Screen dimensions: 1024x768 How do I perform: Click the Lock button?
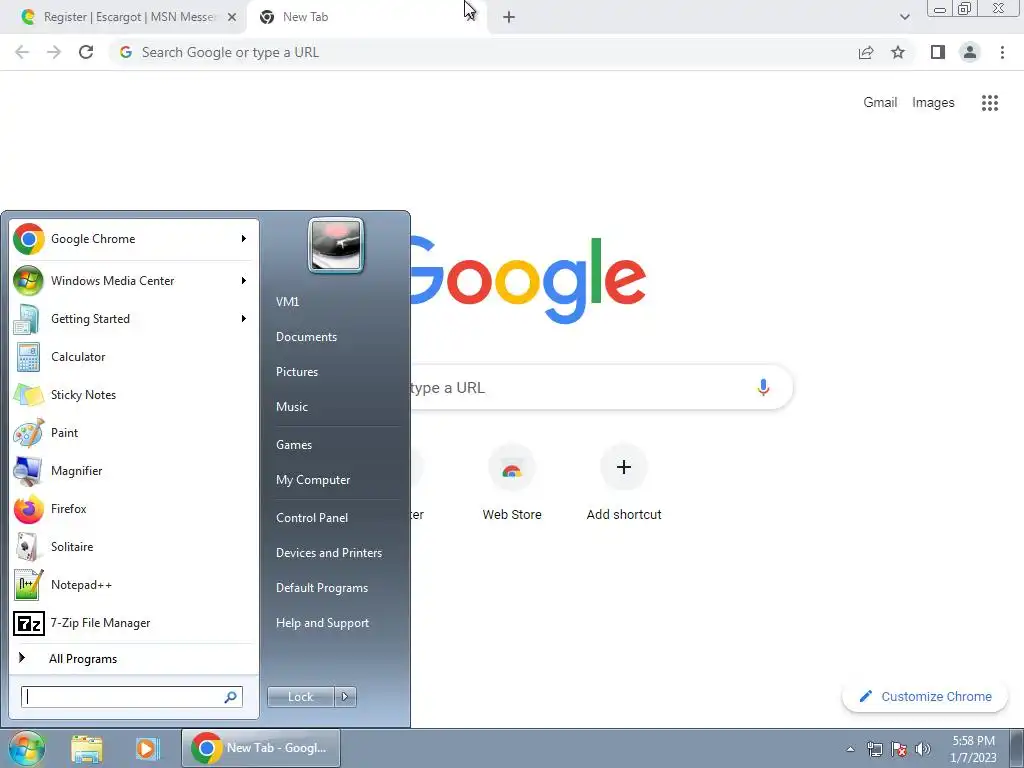tap(300, 697)
